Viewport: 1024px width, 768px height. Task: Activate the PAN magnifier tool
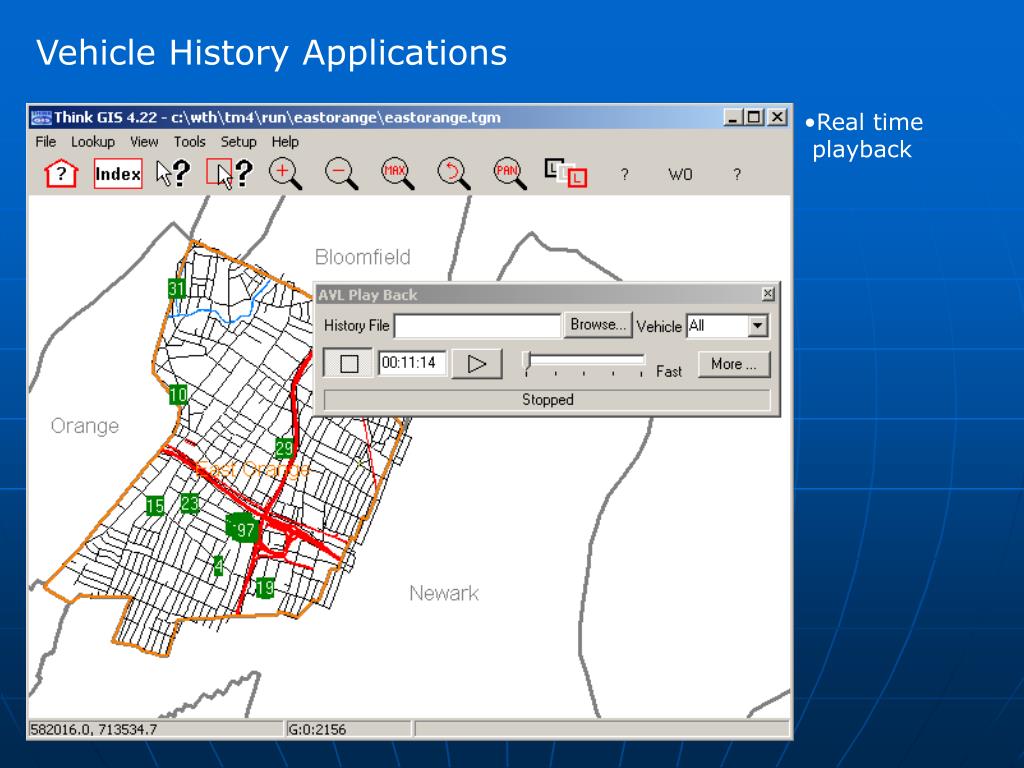pos(509,174)
